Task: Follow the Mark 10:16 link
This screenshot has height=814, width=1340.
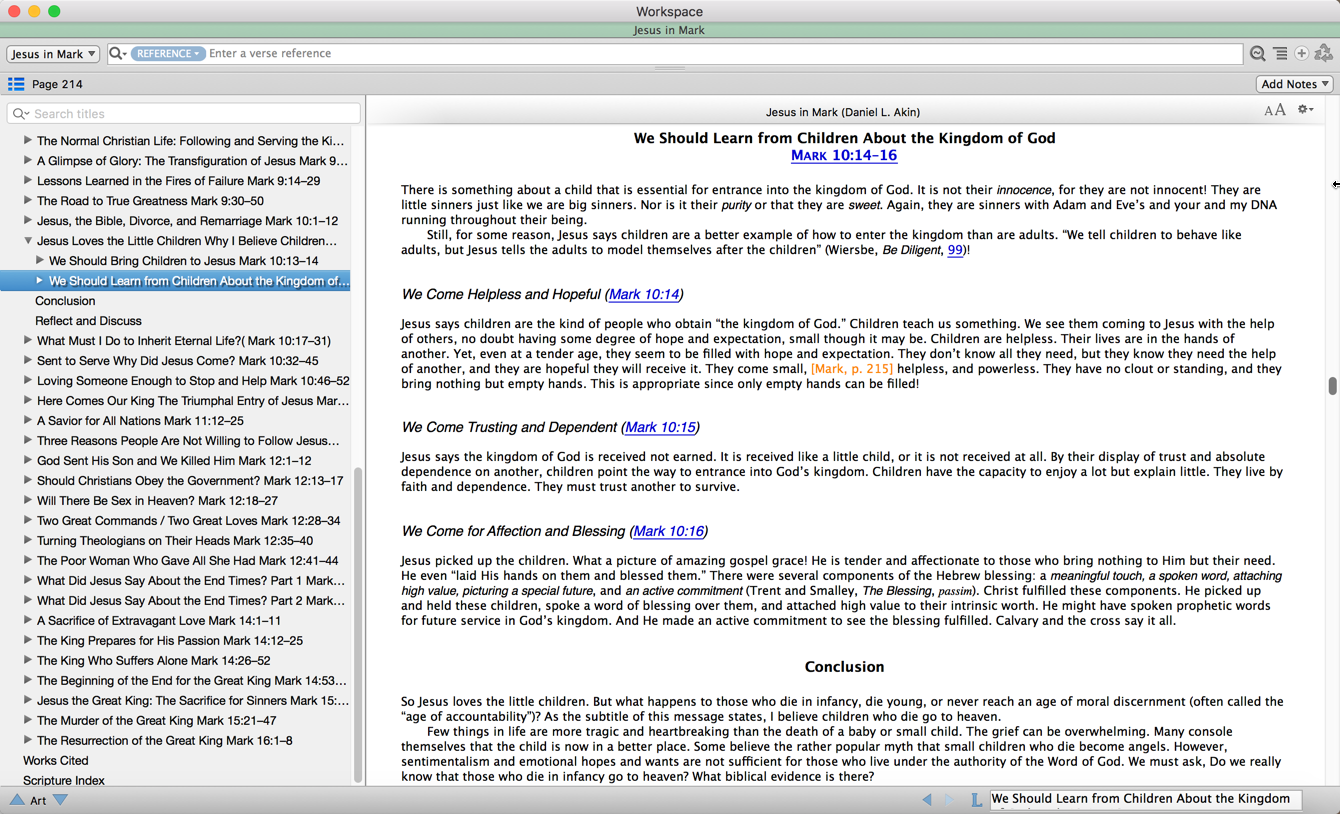Action: point(668,531)
